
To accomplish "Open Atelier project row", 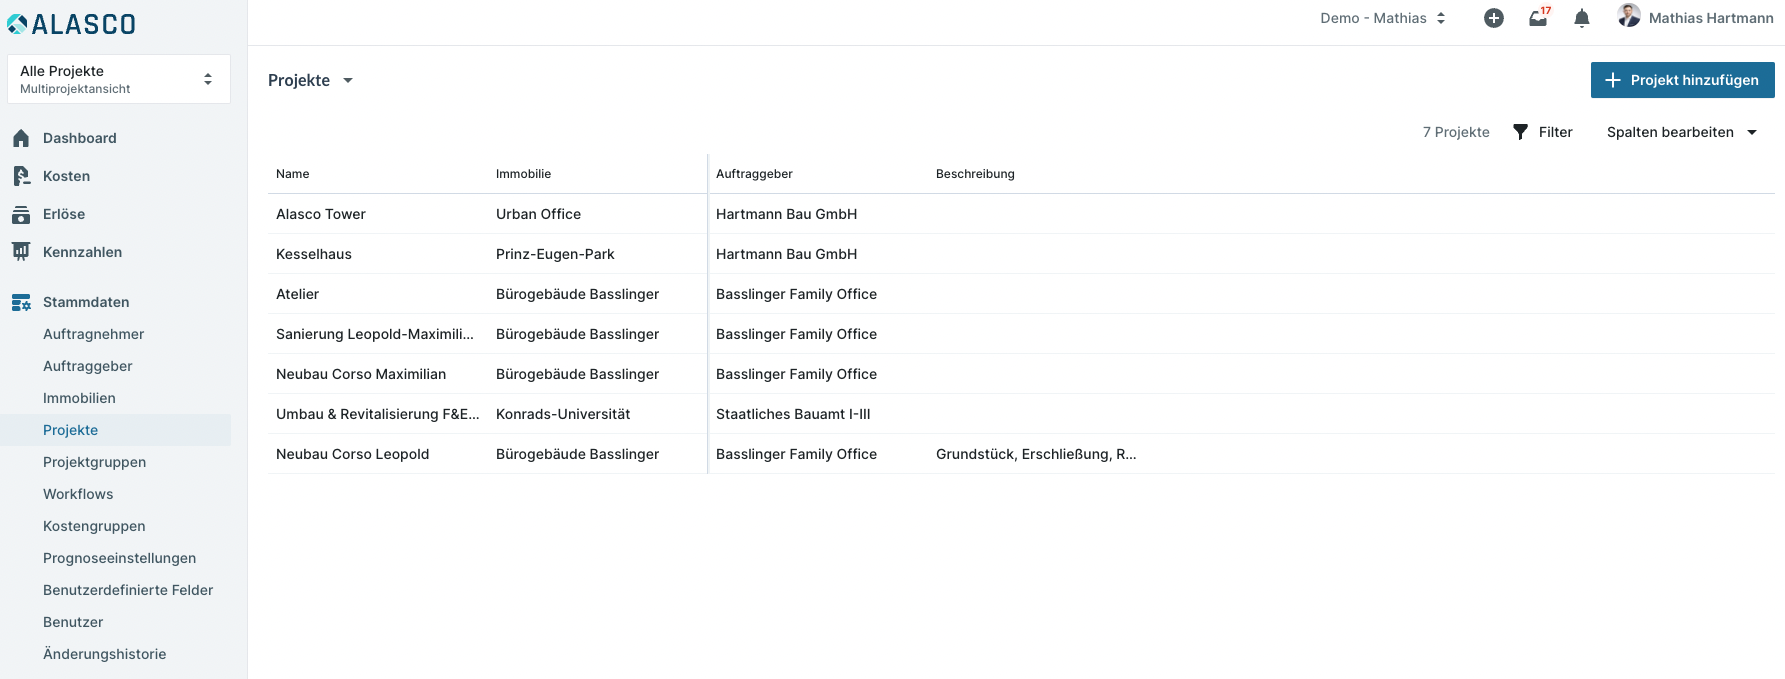I will coord(298,294).
